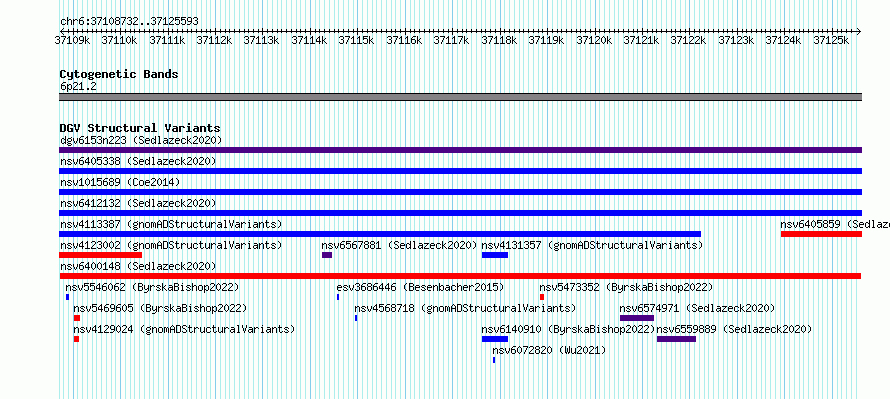This screenshot has width=890, height=399.
Task: Click the nsv4123002 red variant bar
Action: coord(100,255)
